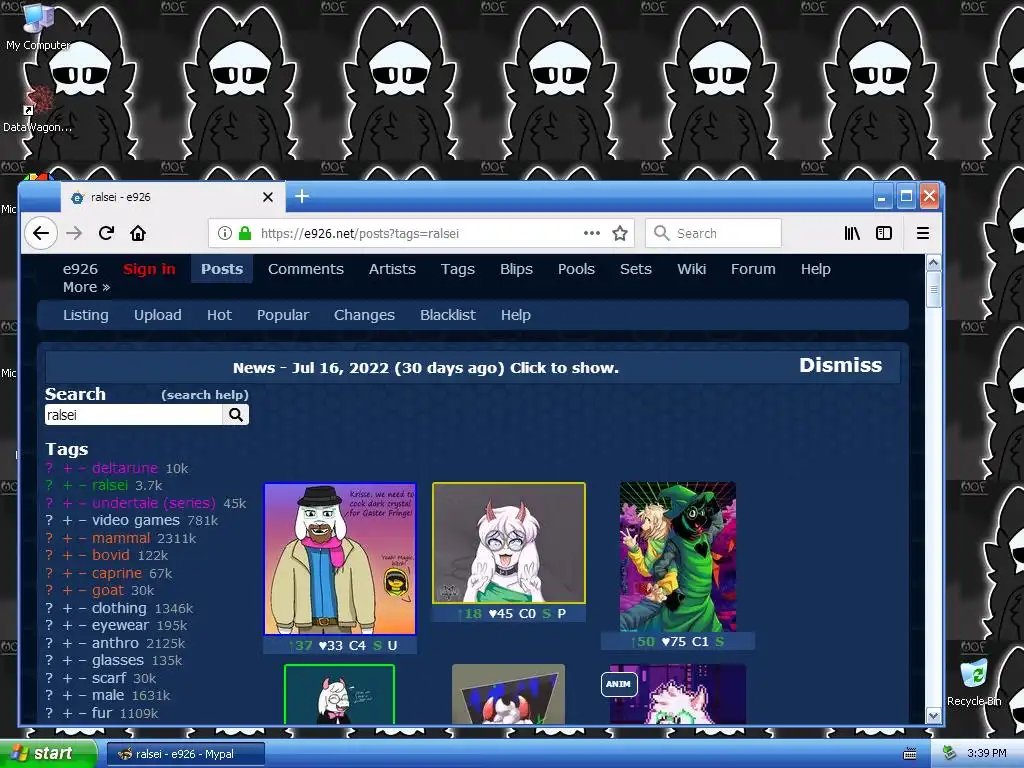Click the system tray notification icon
The width and height of the screenshot is (1024, 768).
point(950,754)
